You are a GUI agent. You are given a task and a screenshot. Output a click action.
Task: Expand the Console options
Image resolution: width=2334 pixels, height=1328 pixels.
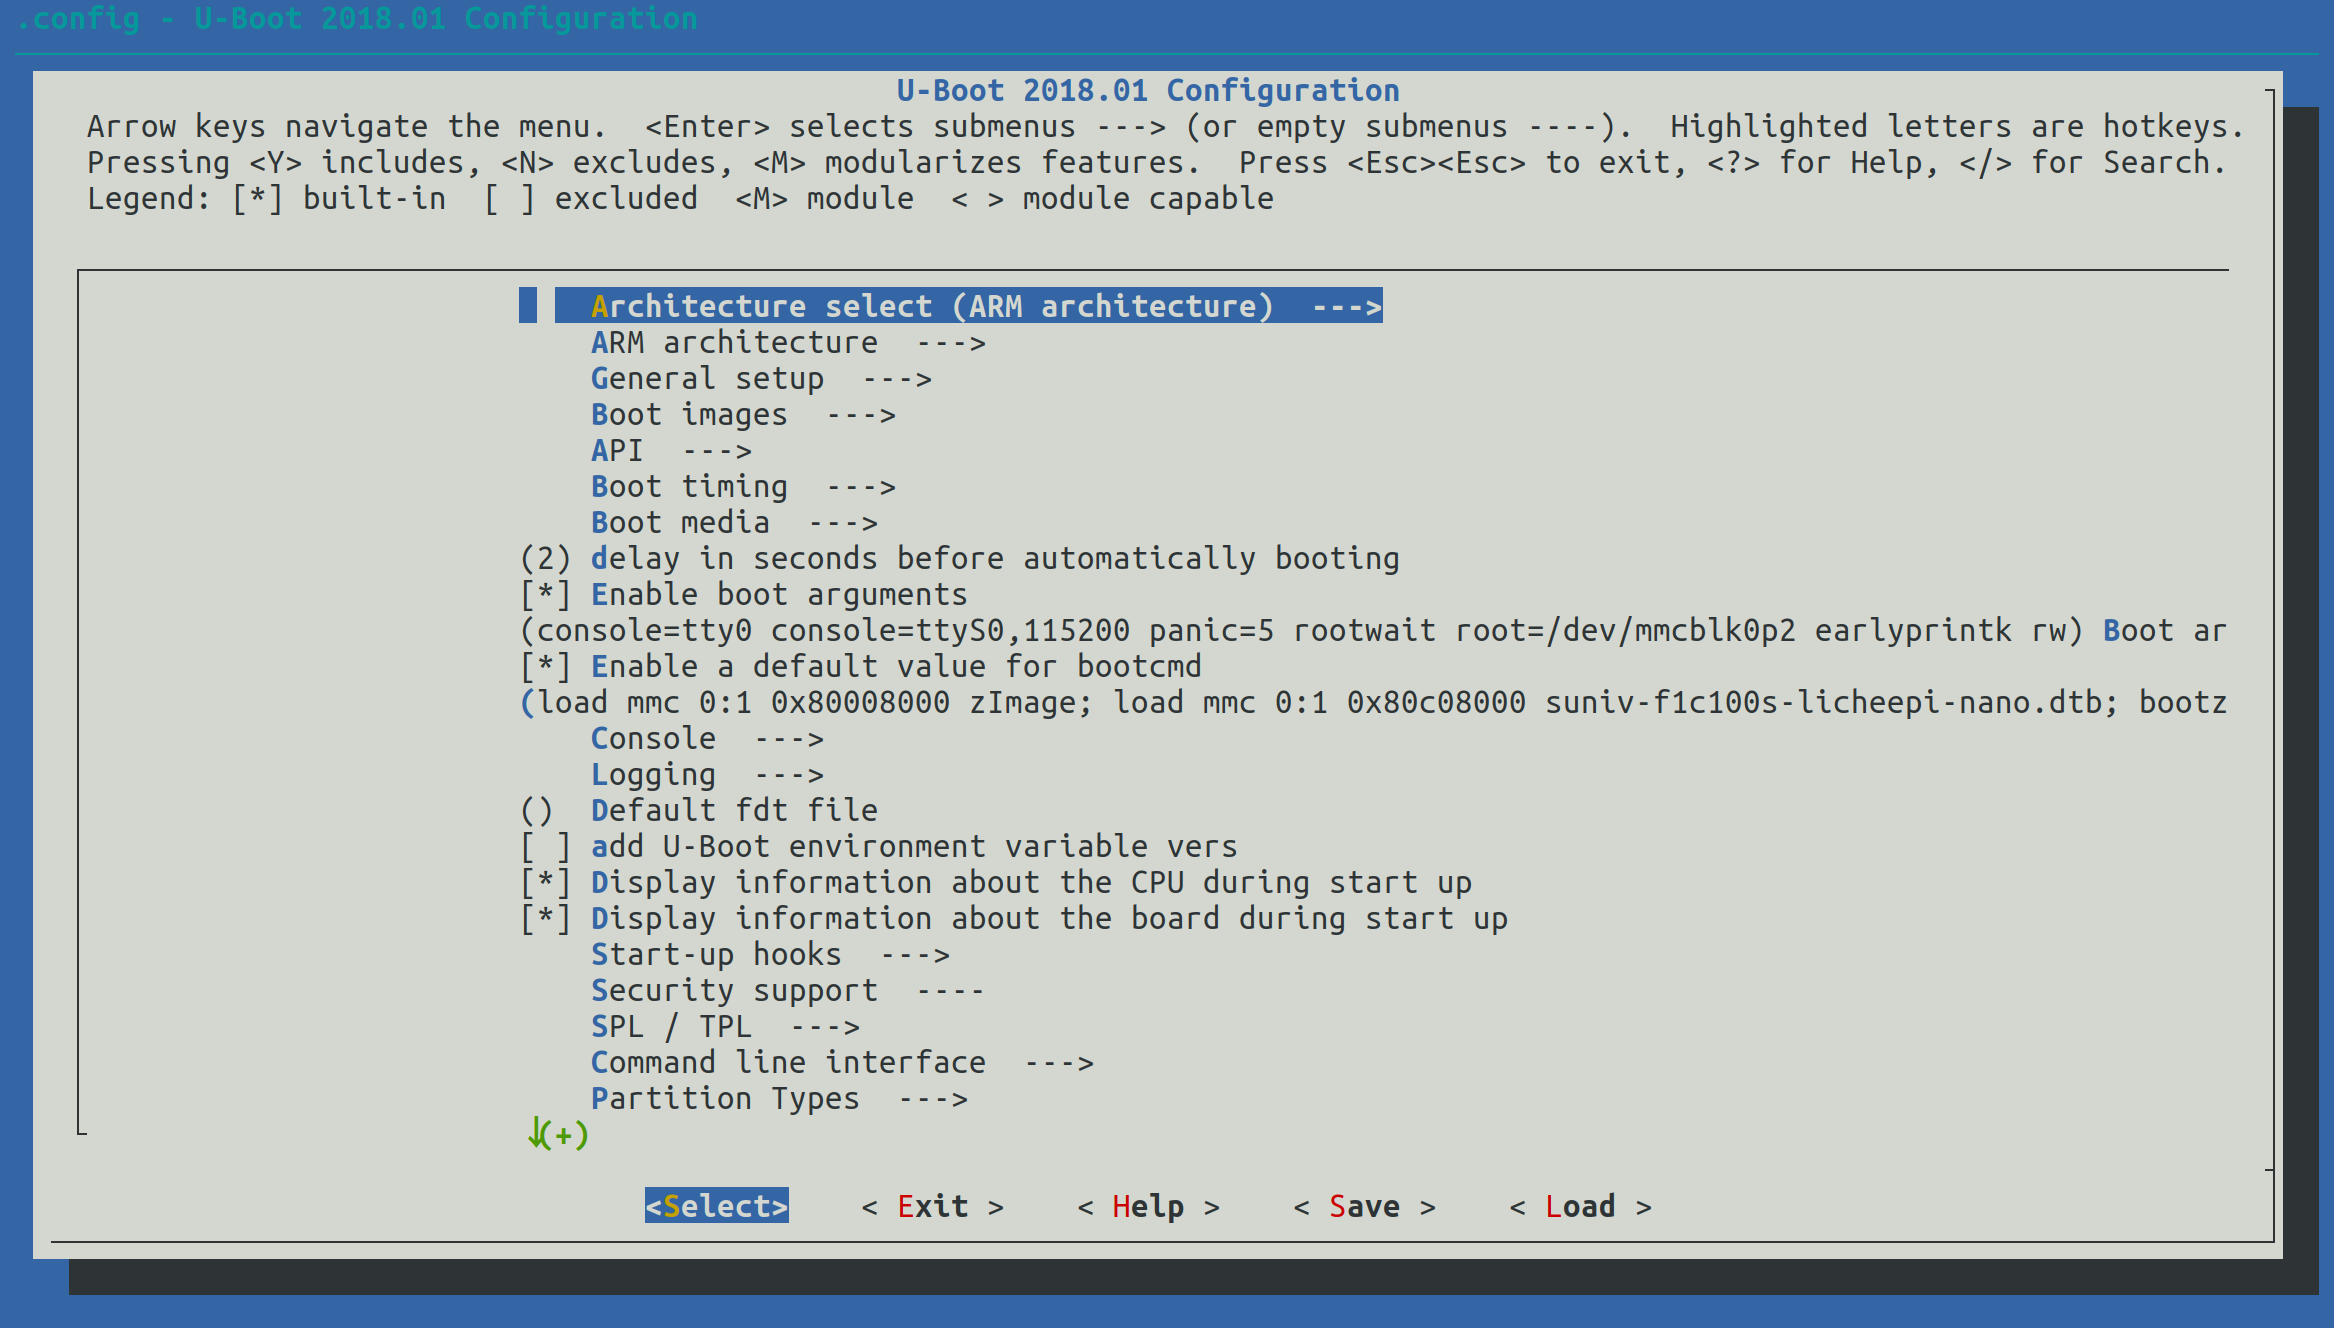(x=653, y=738)
